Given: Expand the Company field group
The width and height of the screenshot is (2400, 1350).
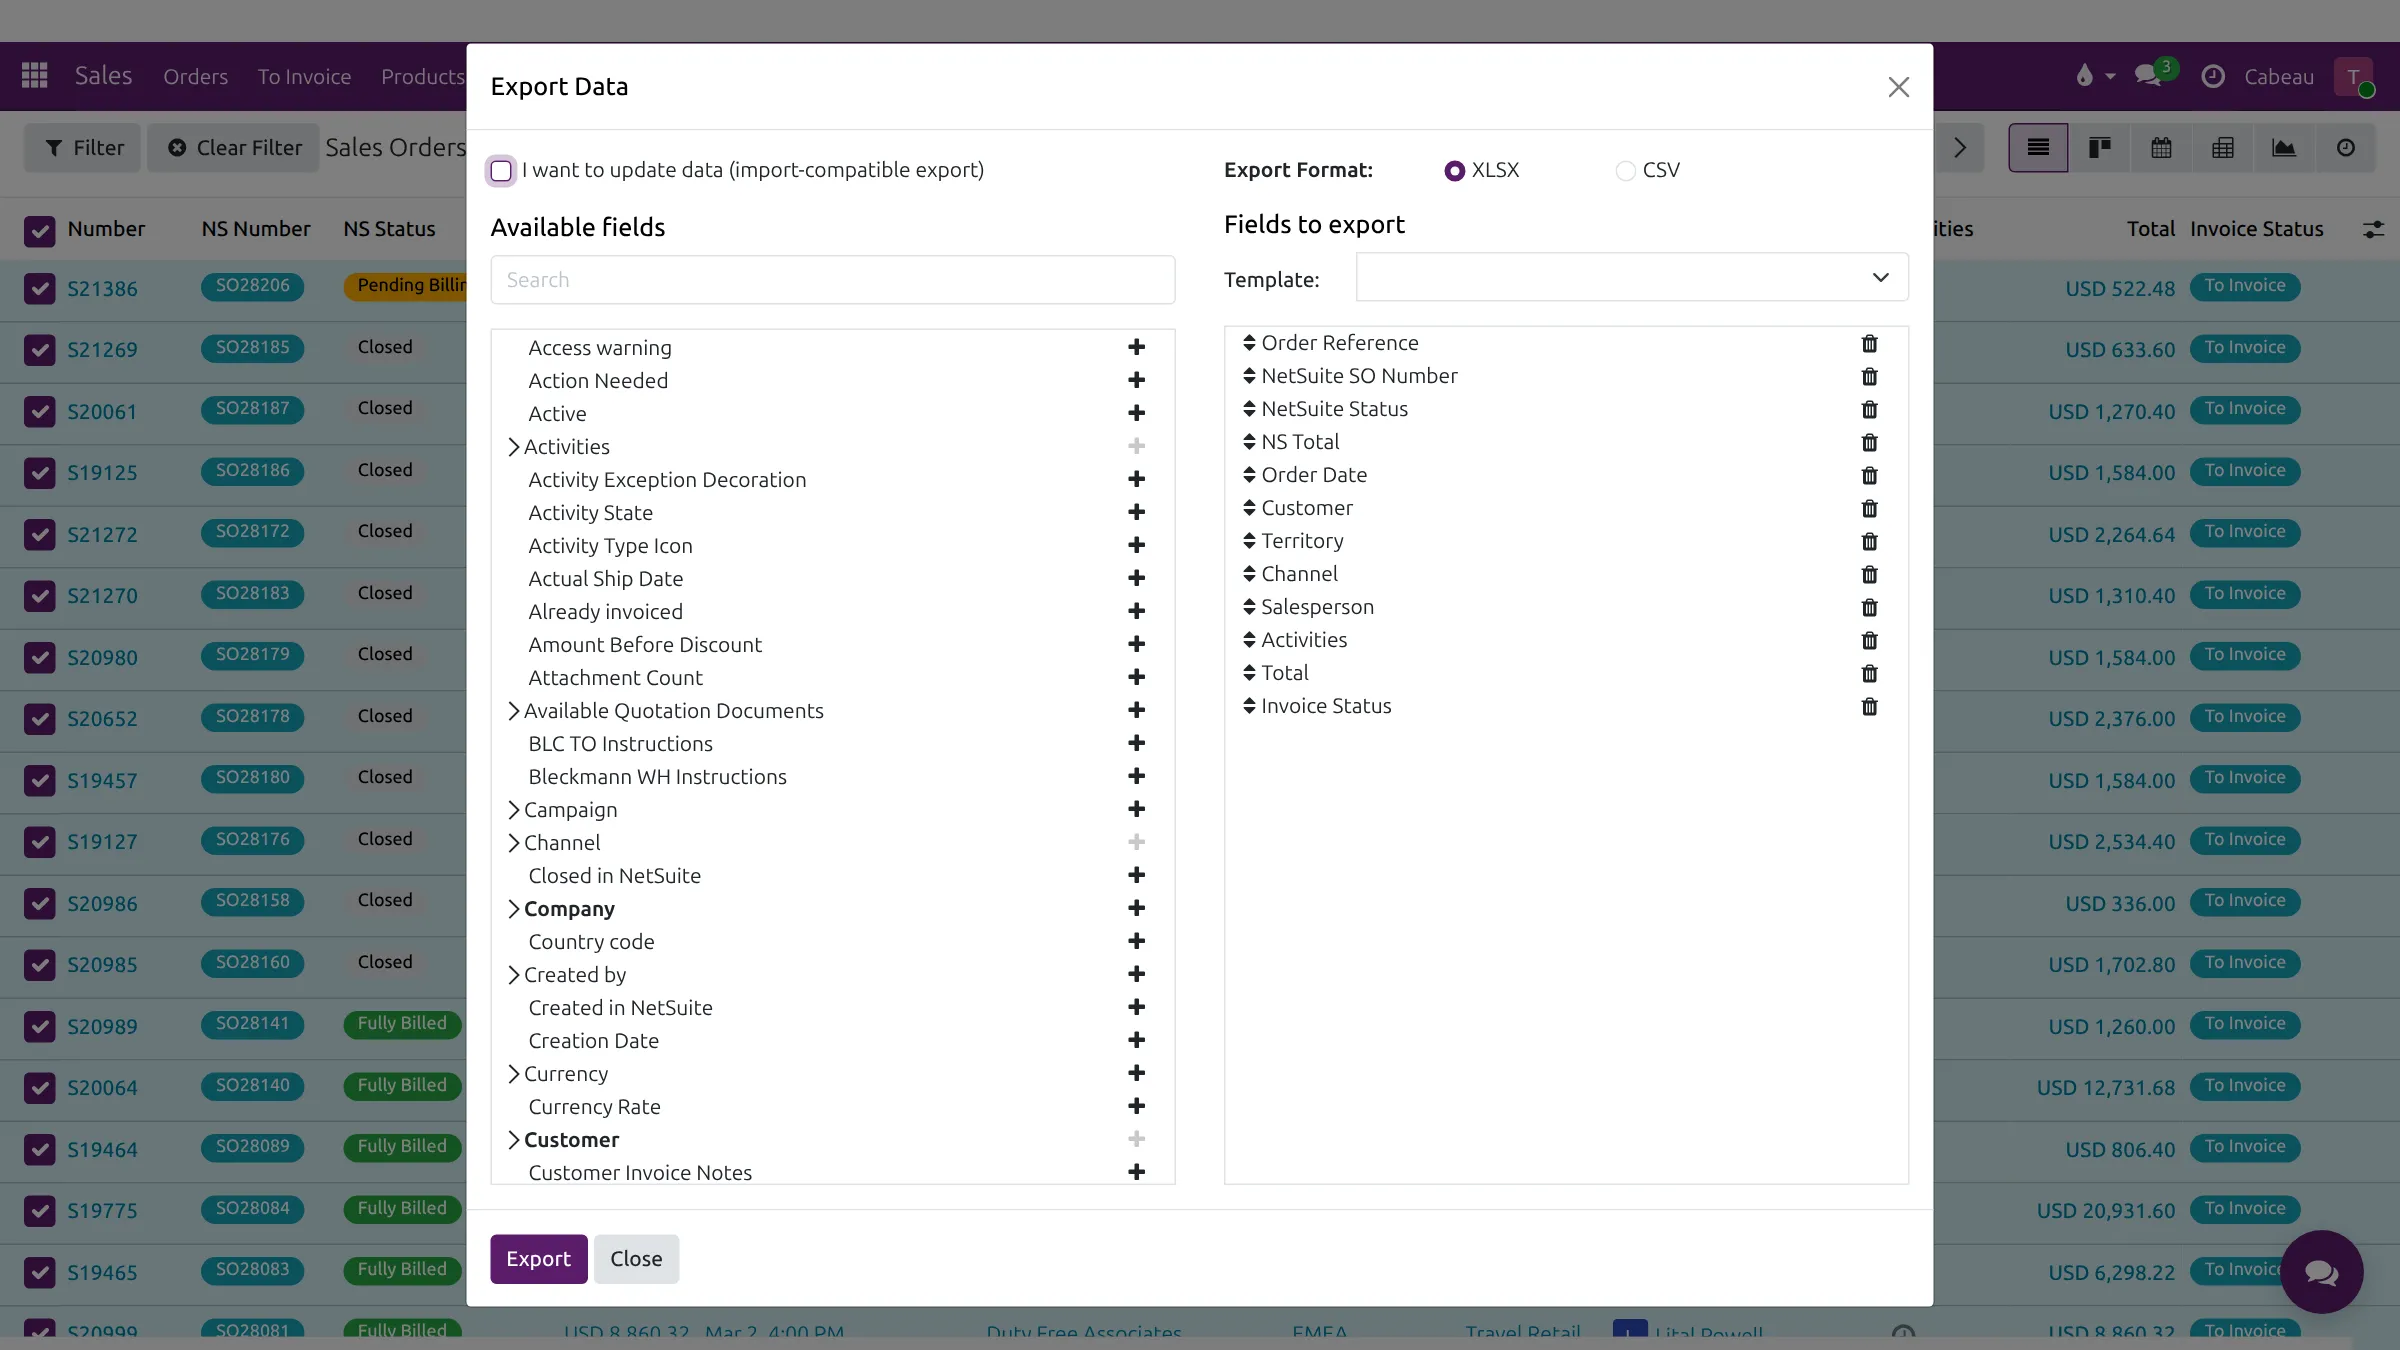Looking at the screenshot, I should (513, 908).
